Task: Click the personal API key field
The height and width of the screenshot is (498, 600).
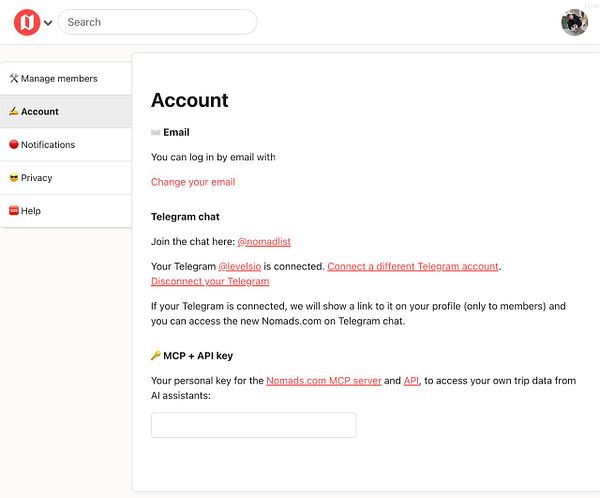Action: [254, 425]
